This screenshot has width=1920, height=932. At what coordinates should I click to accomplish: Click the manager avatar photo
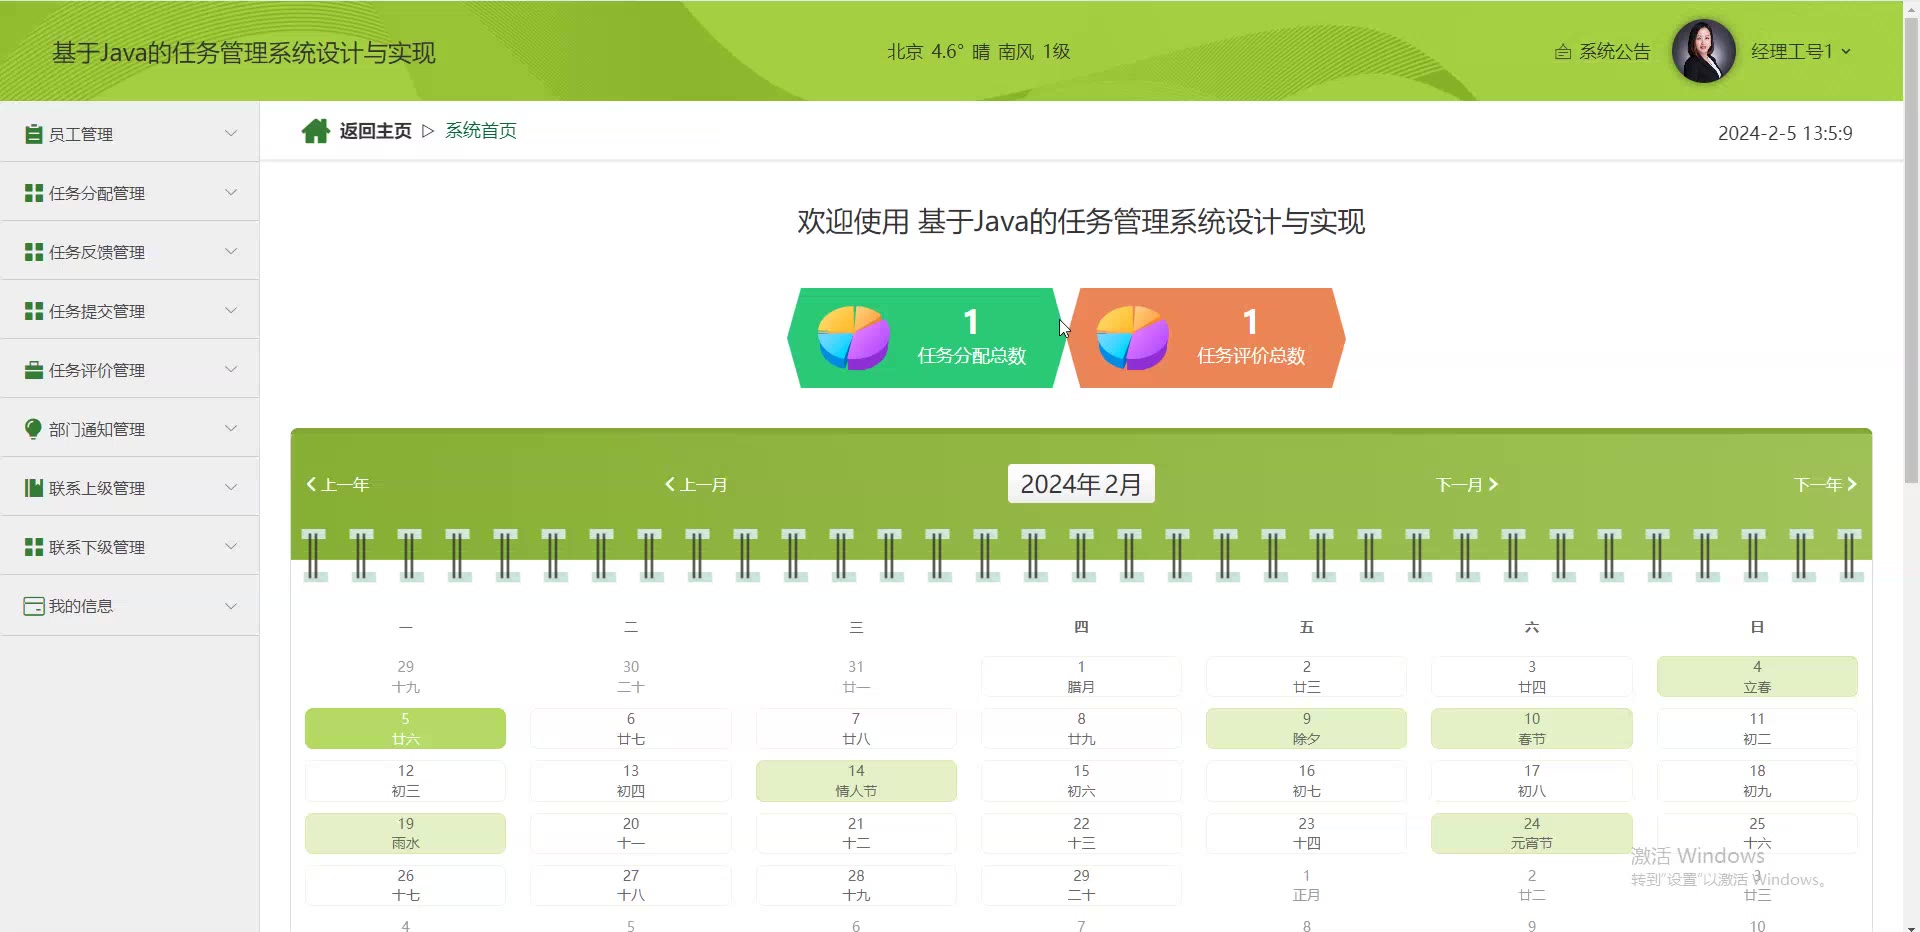point(1703,51)
